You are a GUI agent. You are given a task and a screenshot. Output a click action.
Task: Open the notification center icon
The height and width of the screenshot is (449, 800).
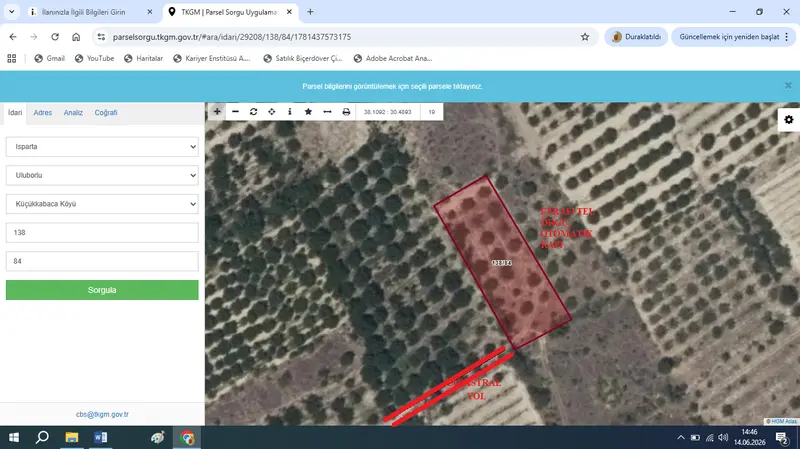coord(782,437)
